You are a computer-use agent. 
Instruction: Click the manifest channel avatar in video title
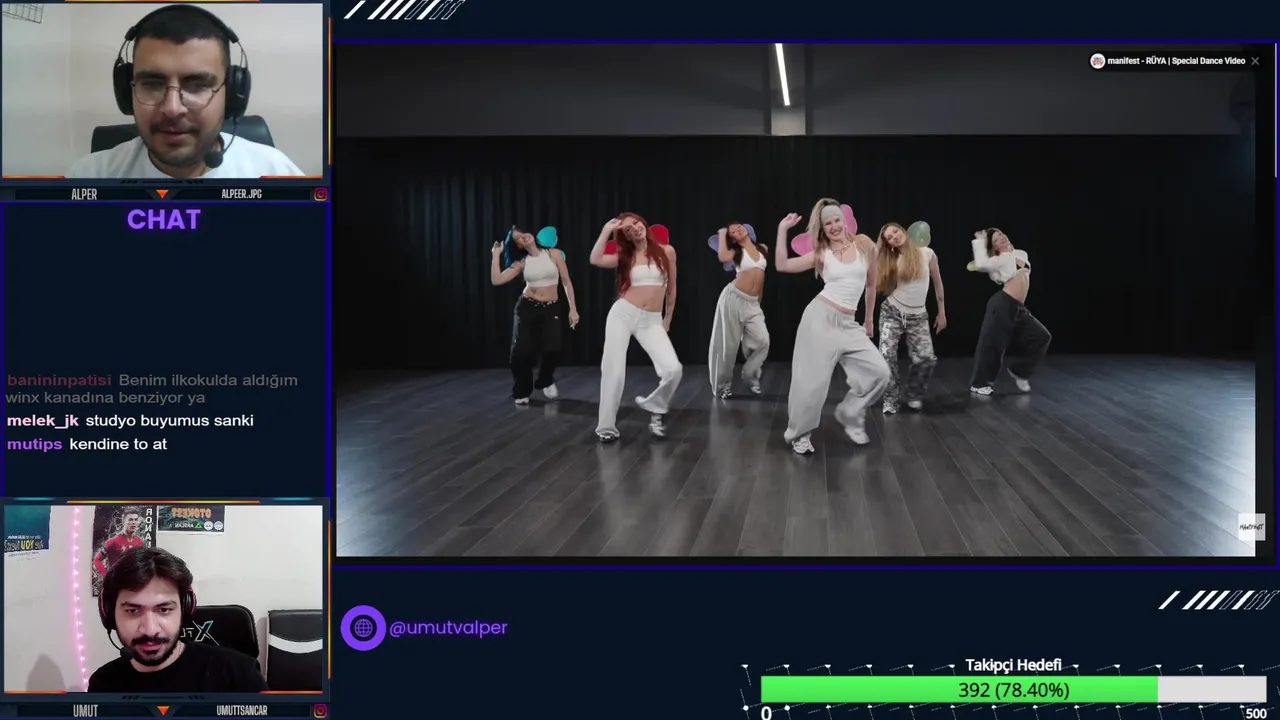point(1097,61)
